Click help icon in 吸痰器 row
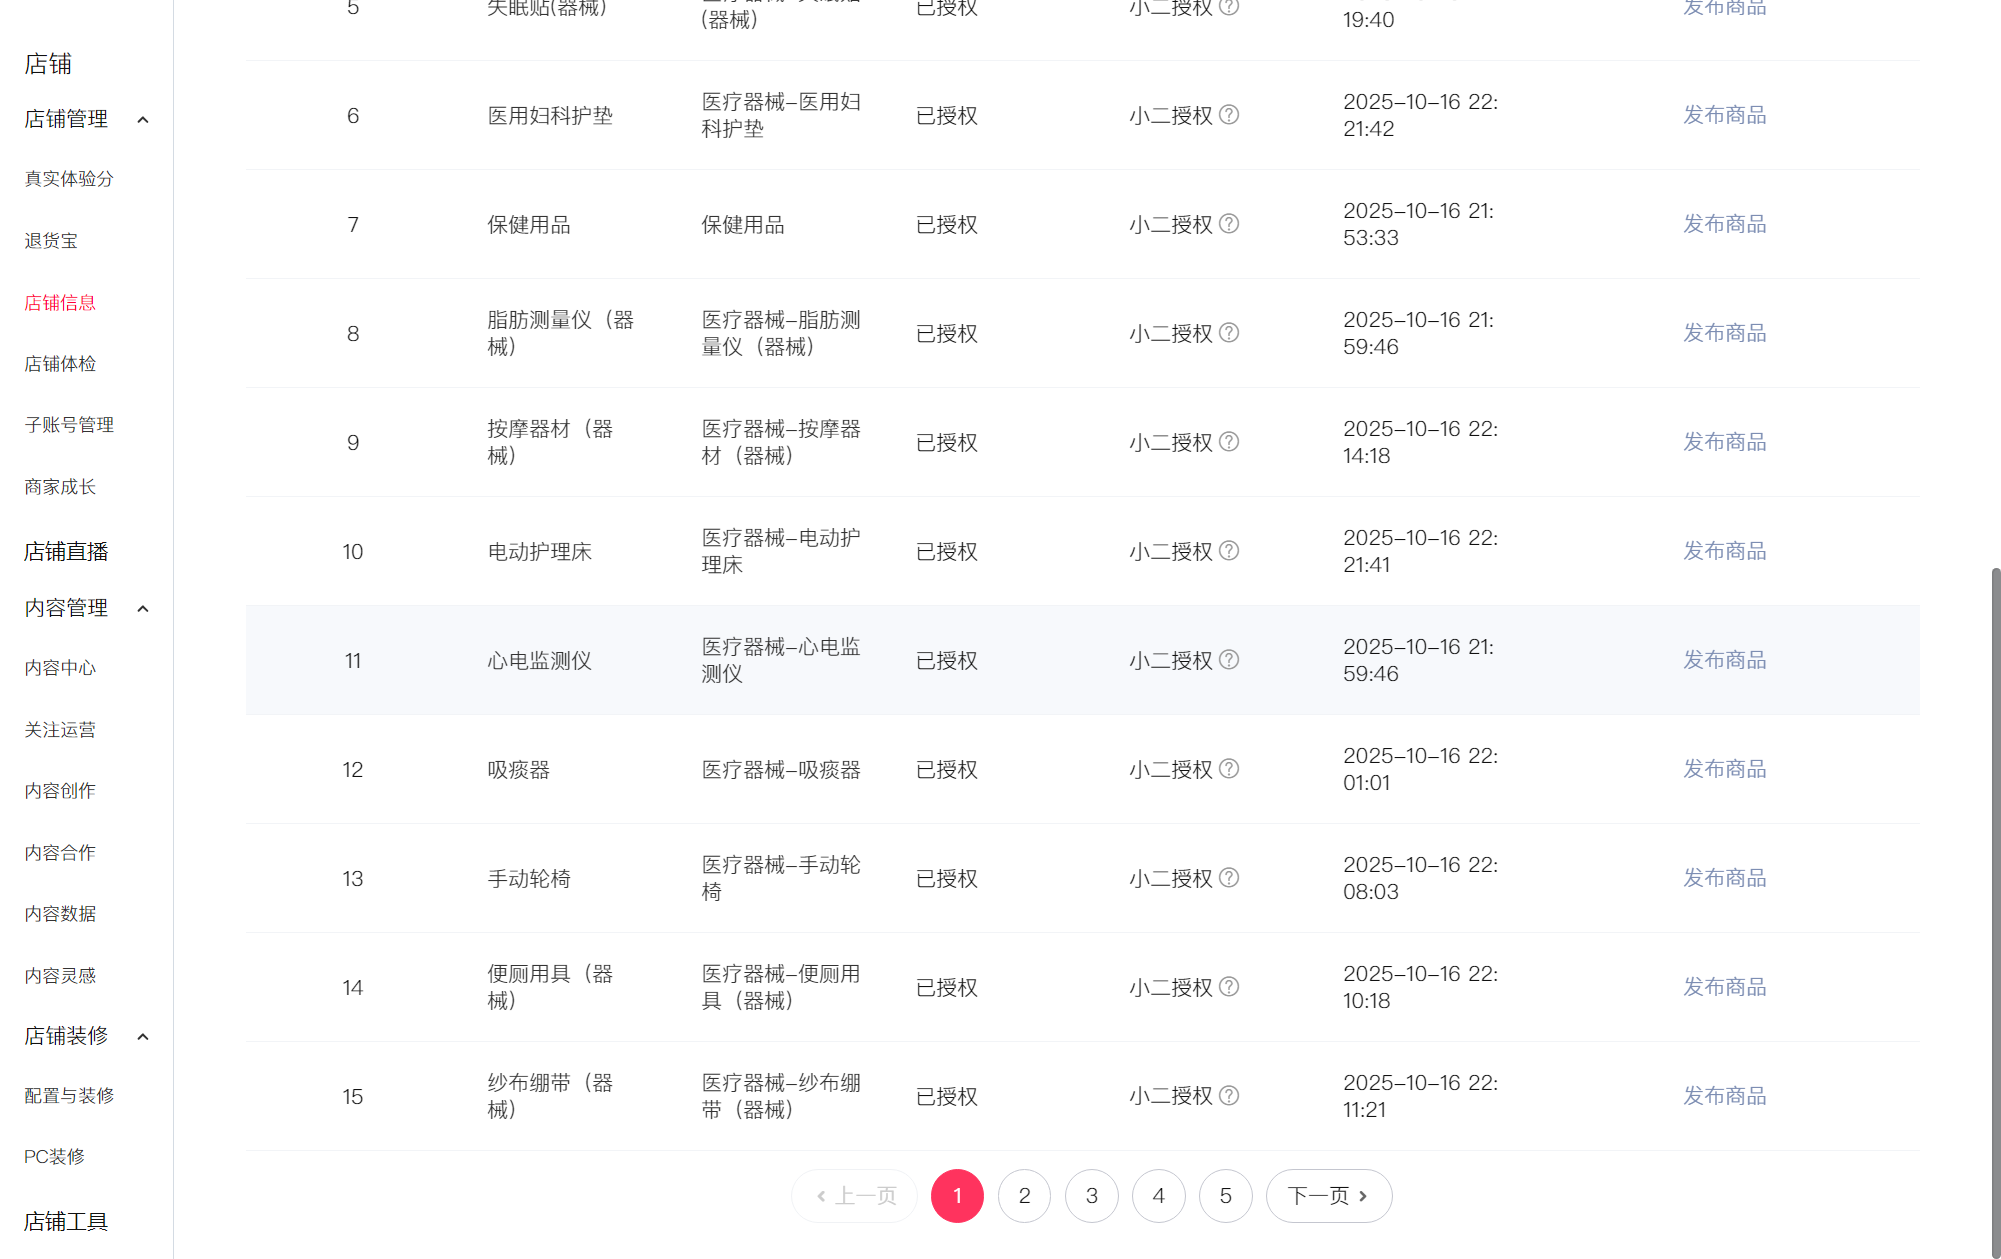The image size is (2001, 1259). [x=1229, y=769]
